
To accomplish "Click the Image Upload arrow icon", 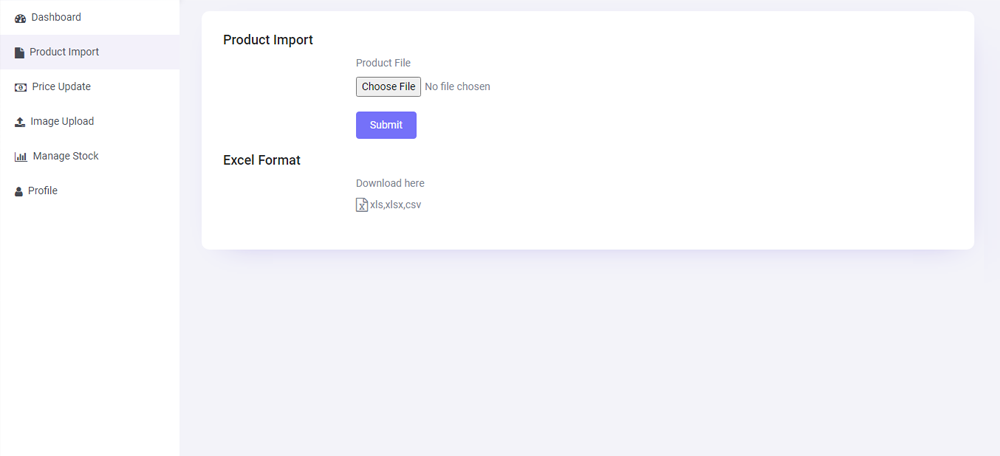I will tap(20, 122).
